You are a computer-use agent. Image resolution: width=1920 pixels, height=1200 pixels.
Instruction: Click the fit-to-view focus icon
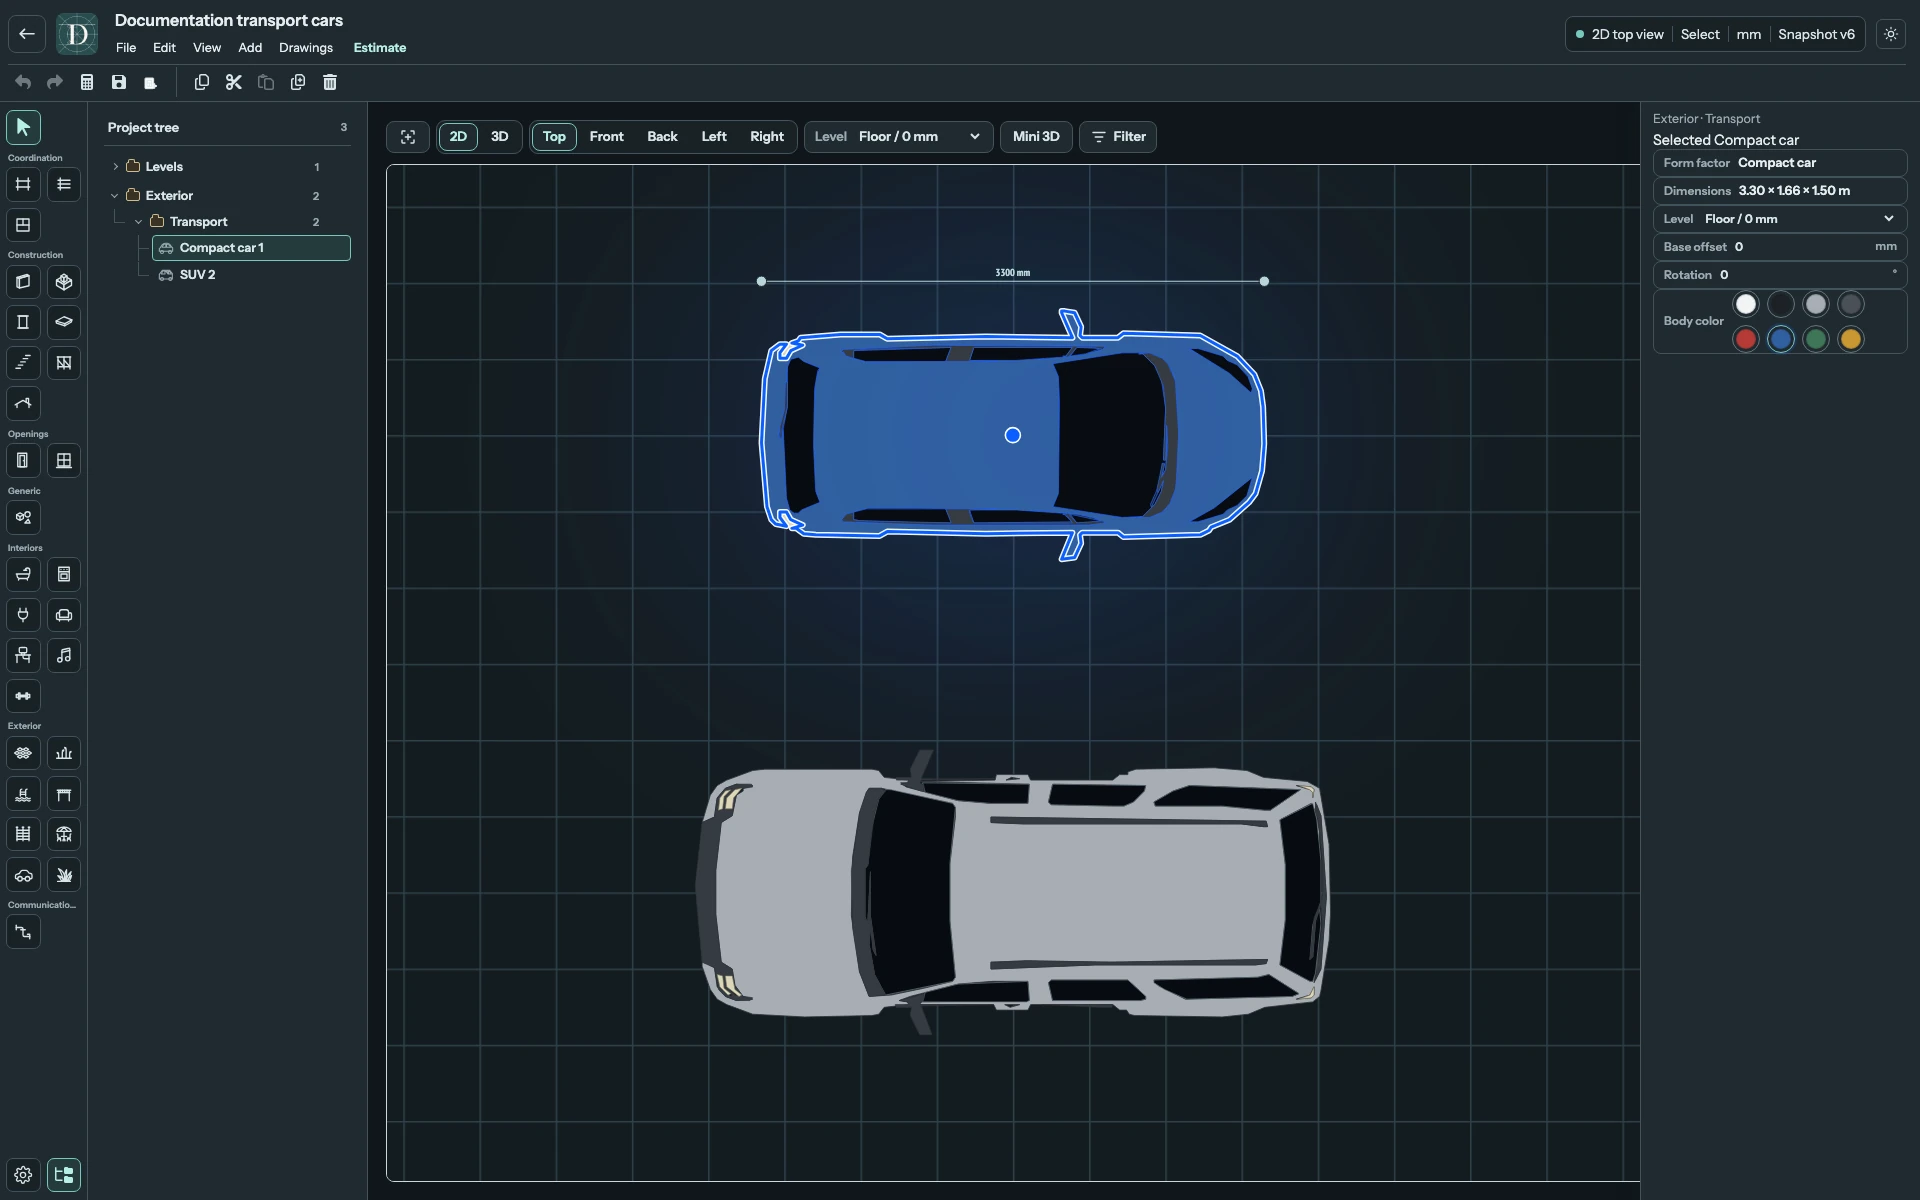[408, 137]
